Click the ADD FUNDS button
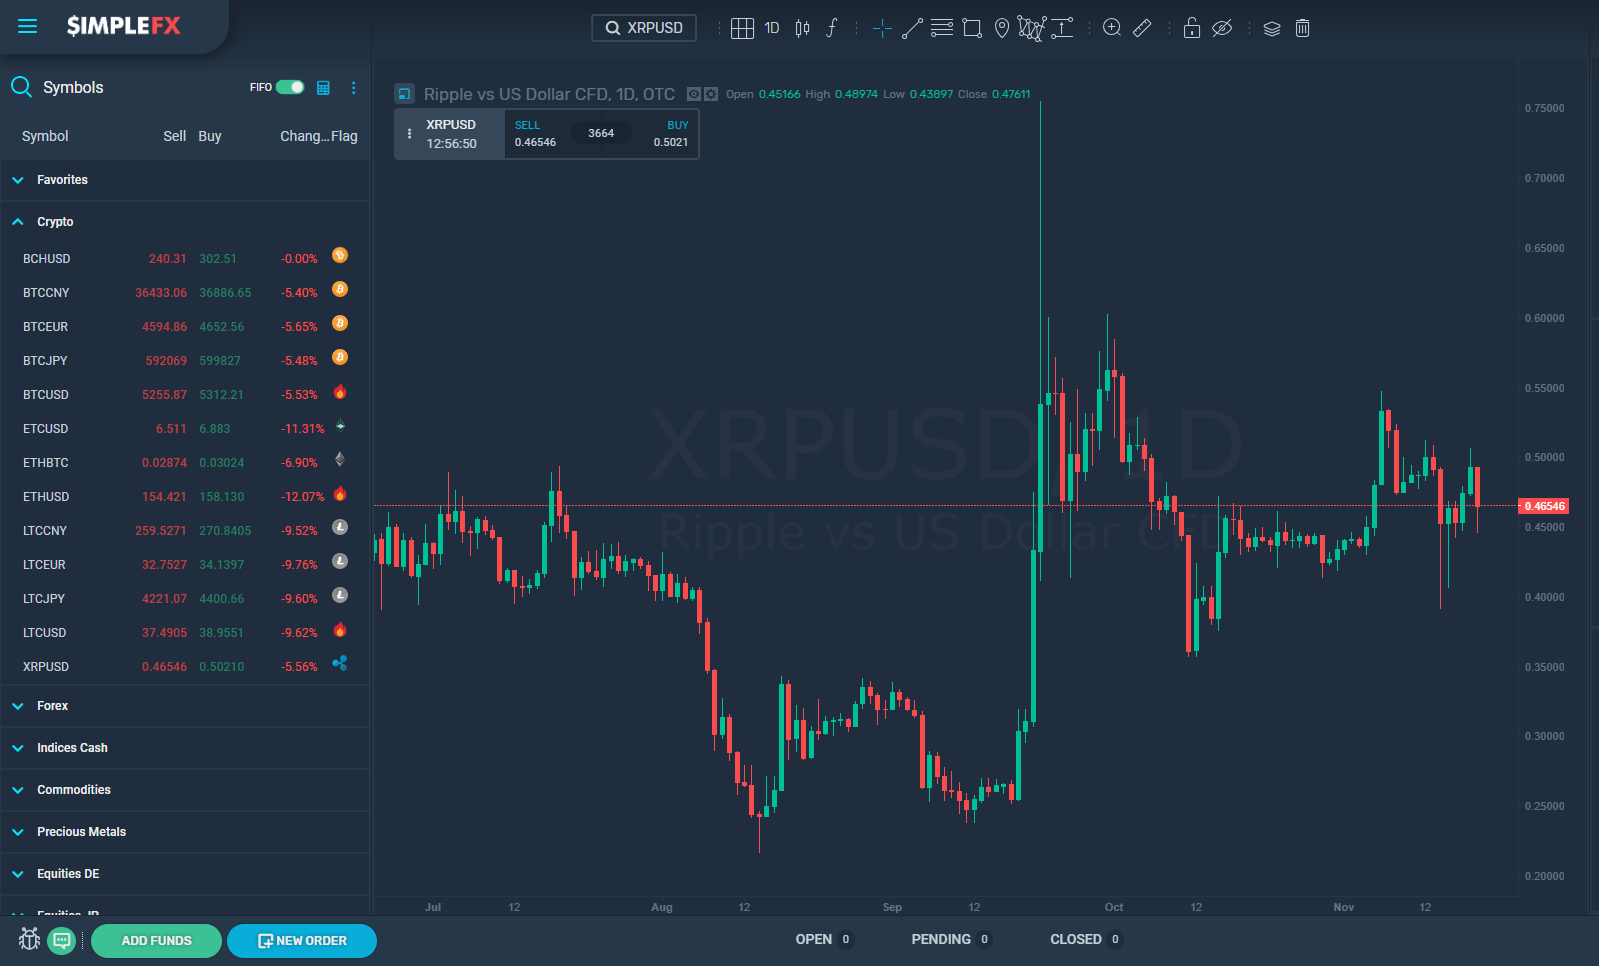Image resolution: width=1599 pixels, height=966 pixels. 156,941
